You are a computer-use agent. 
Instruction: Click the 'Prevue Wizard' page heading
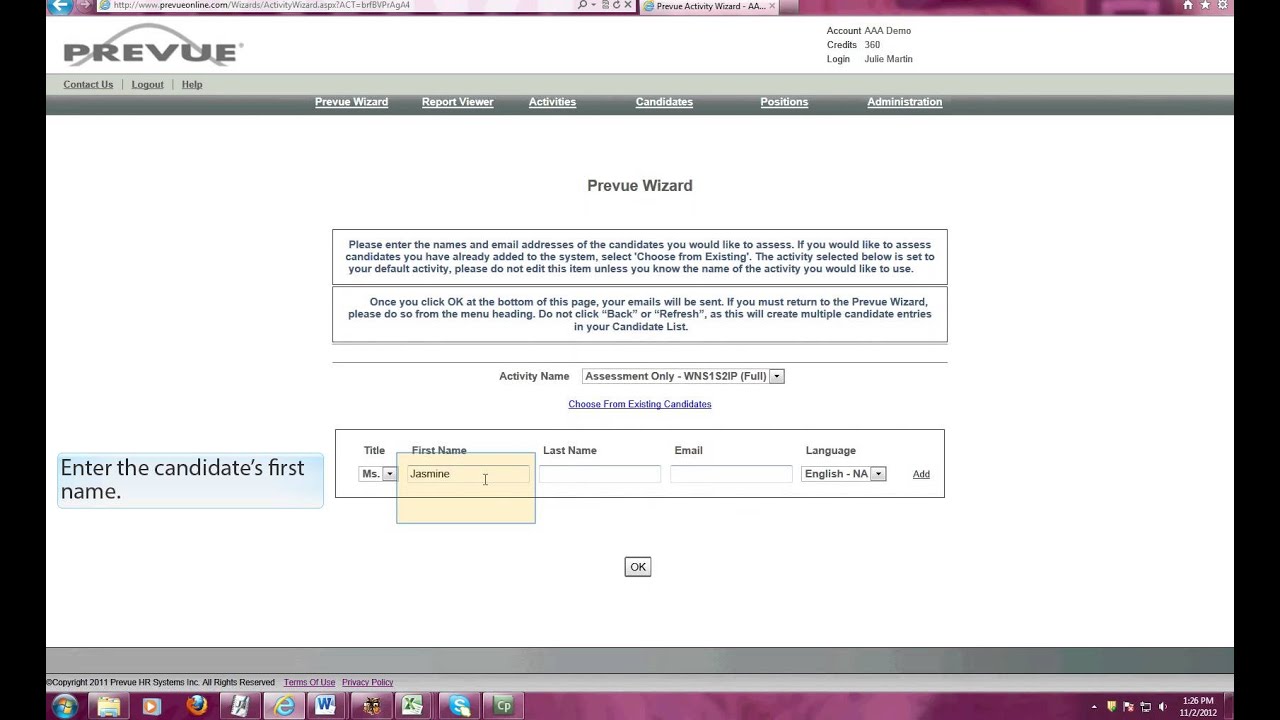click(x=640, y=186)
